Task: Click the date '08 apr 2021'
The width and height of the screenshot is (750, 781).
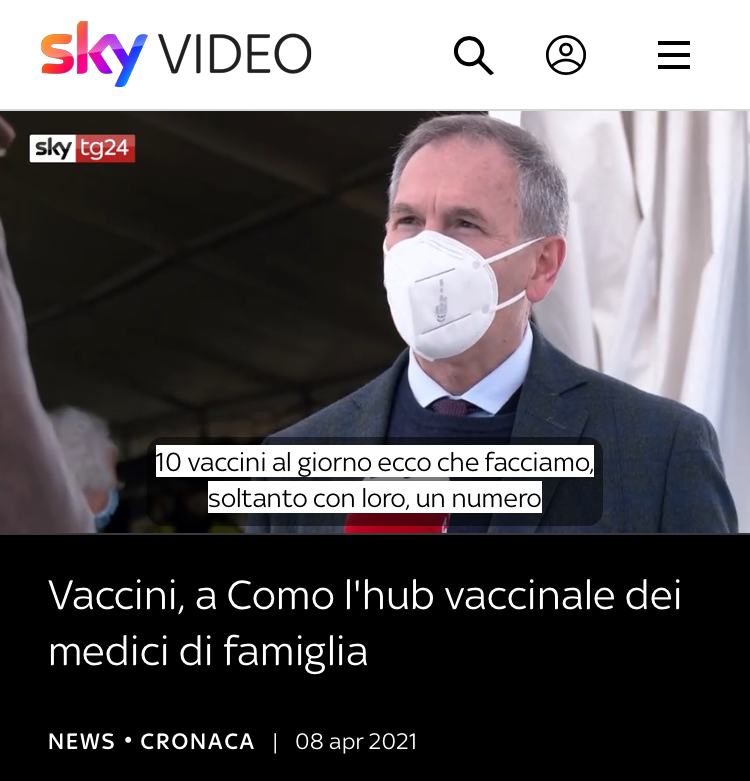Action: pos(356,741)
